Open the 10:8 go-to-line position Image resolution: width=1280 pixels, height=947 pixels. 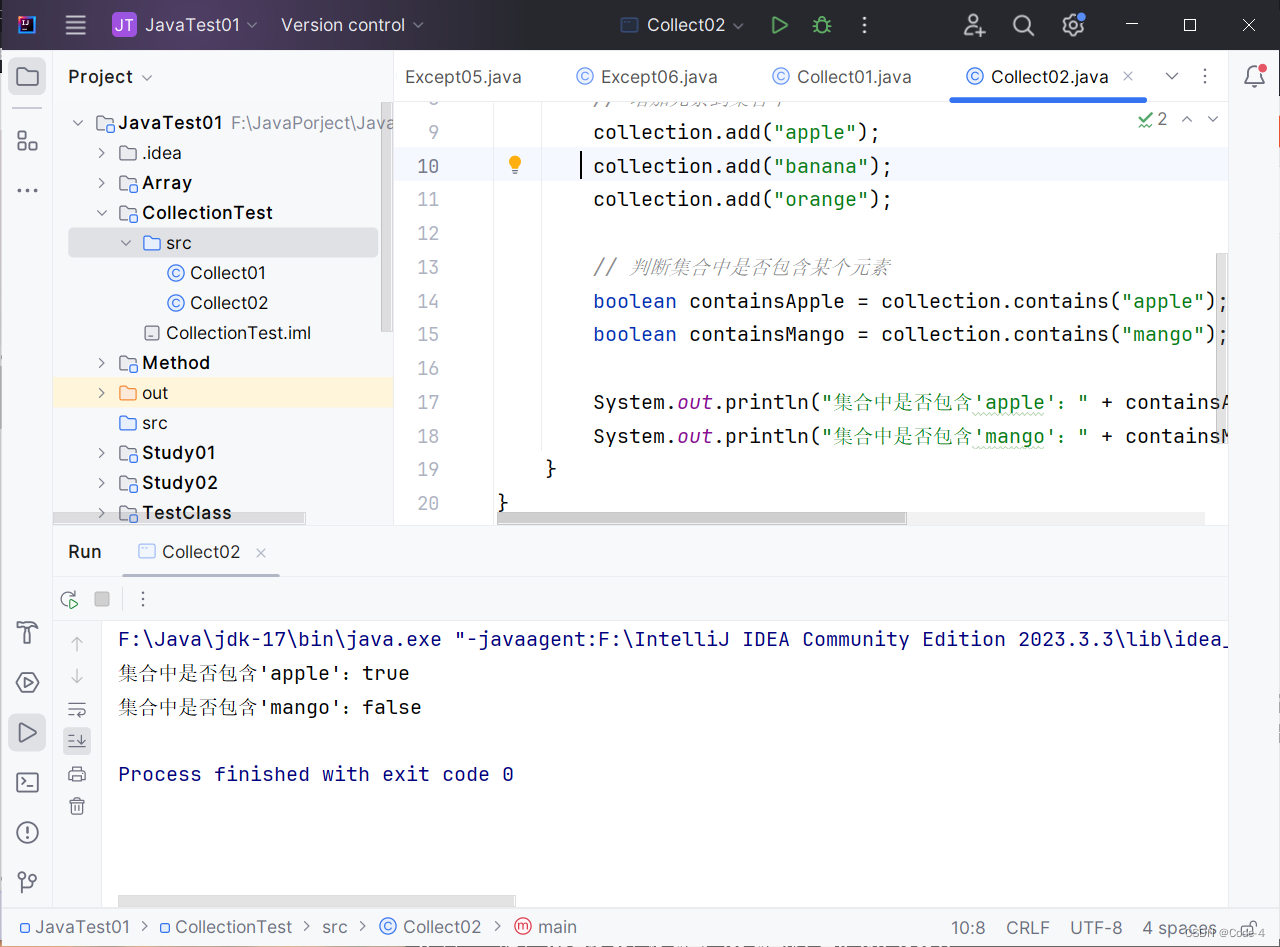968,928
